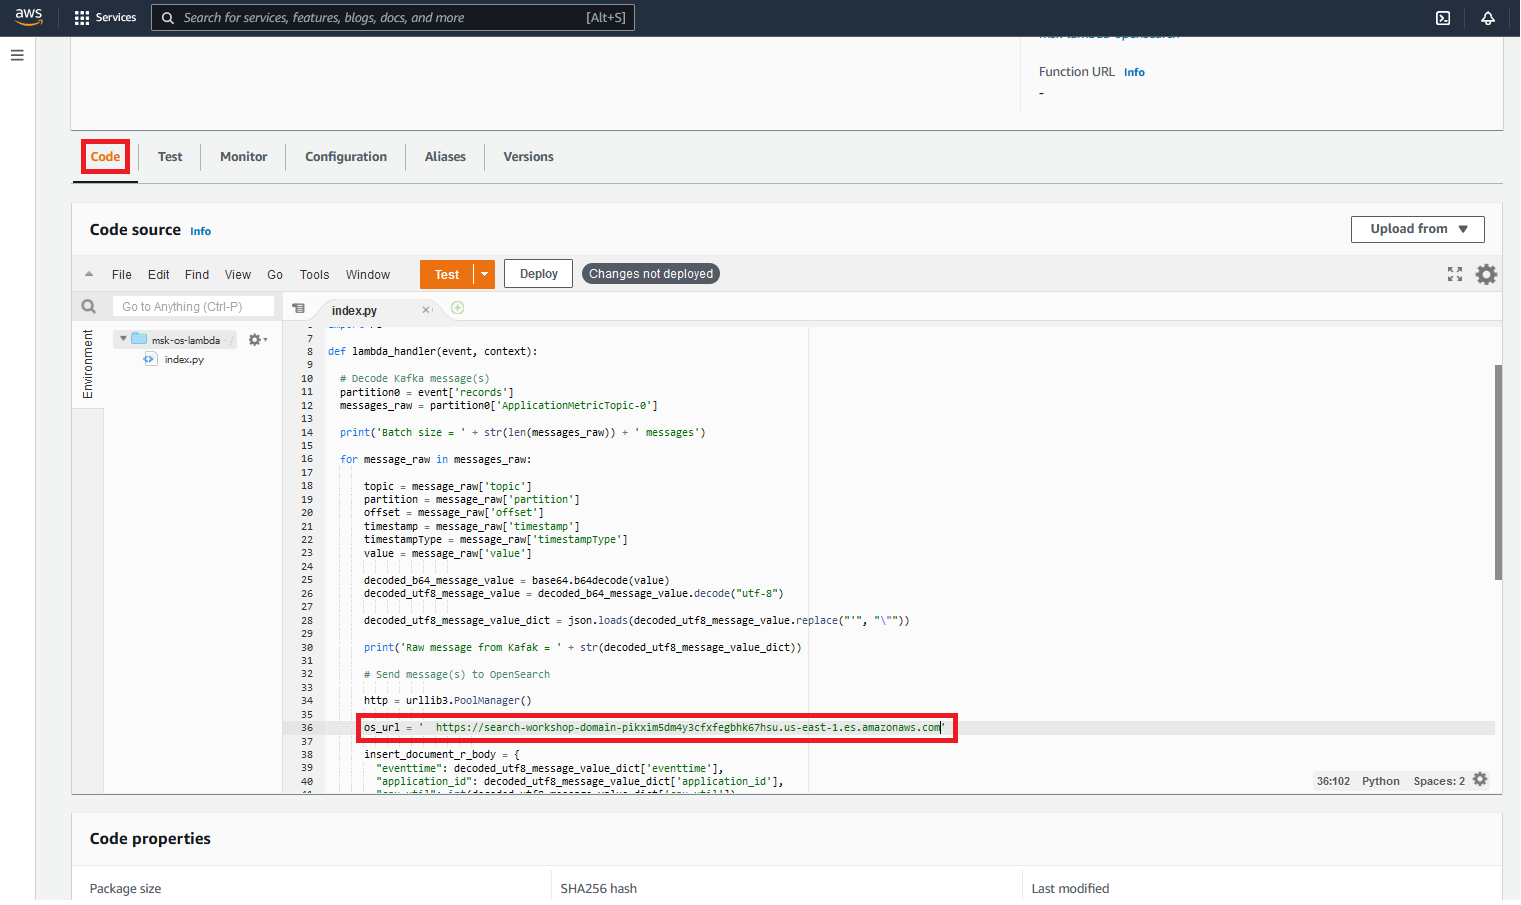Switch to the Test tab

click(x=170, y=157)
